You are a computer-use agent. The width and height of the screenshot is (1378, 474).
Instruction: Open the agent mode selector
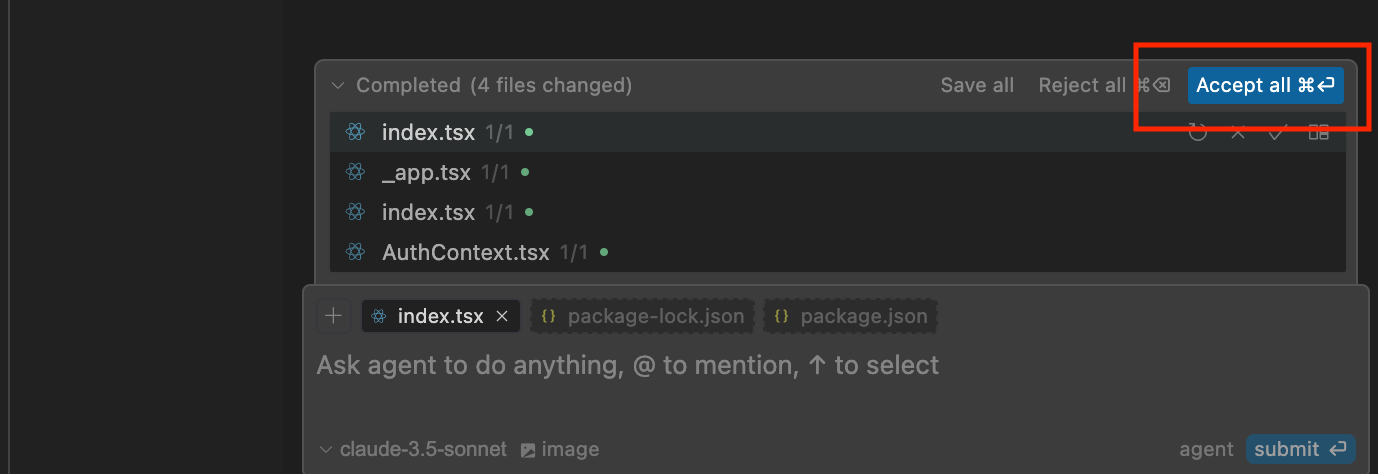pyautogui.click(x=1206, y=449)
